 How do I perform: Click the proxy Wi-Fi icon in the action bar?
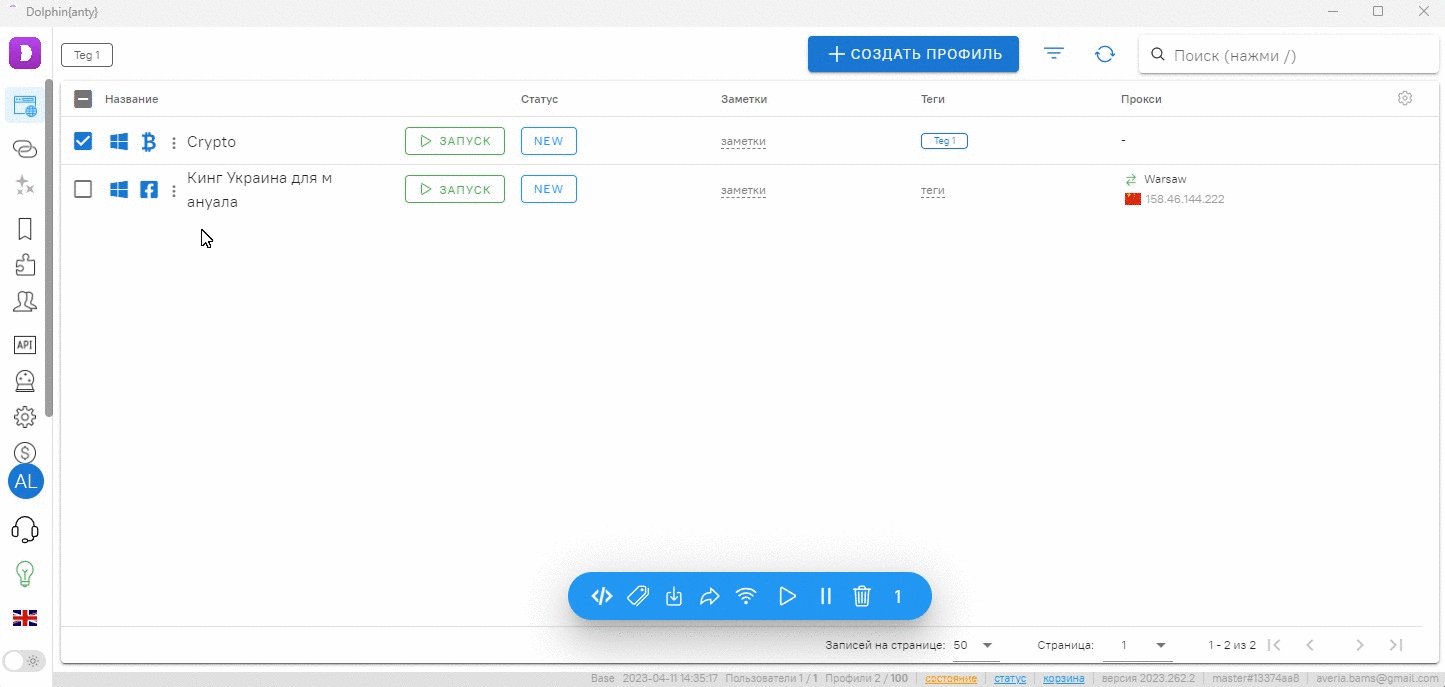746,597
